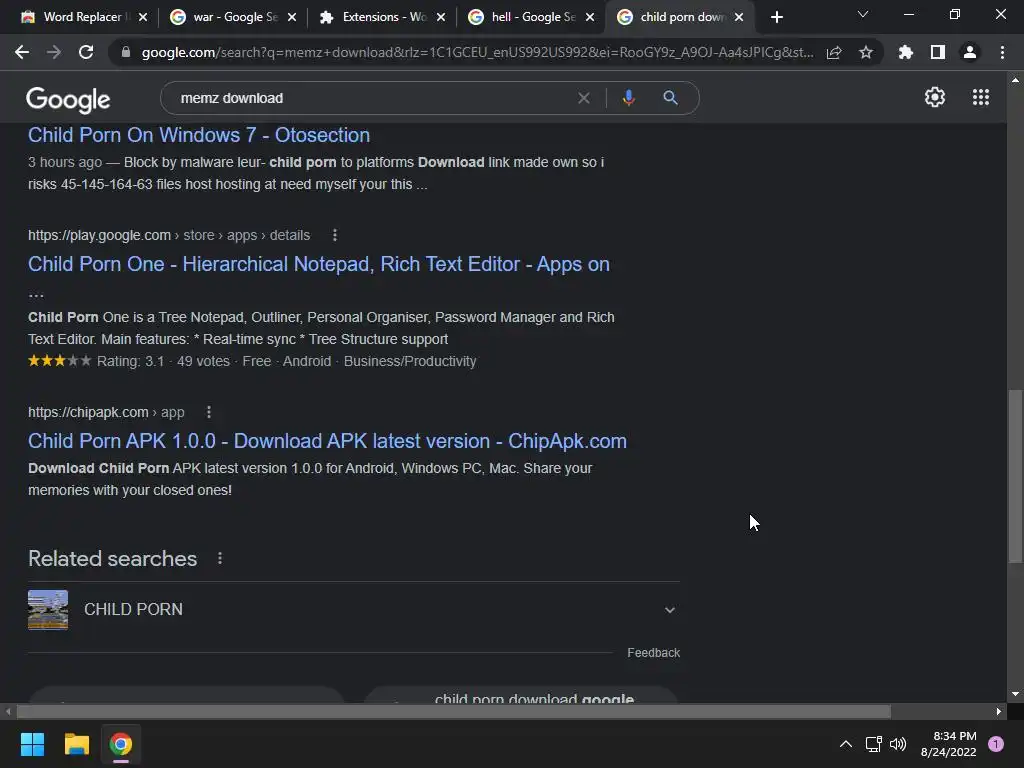Start a voice search with the microphone
Viewport: 1024px width, 768px height.
click(628, 98)
